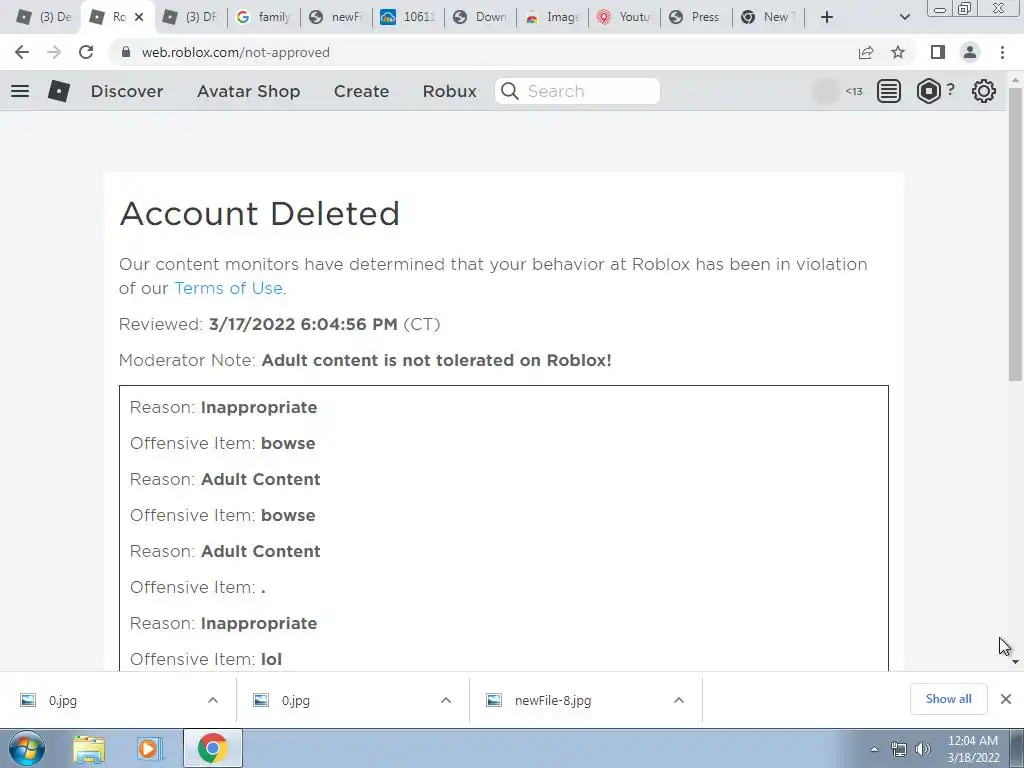Switch to the 'Youtu' tab
Screen dimensions: 1024x768
coord(624,17)
